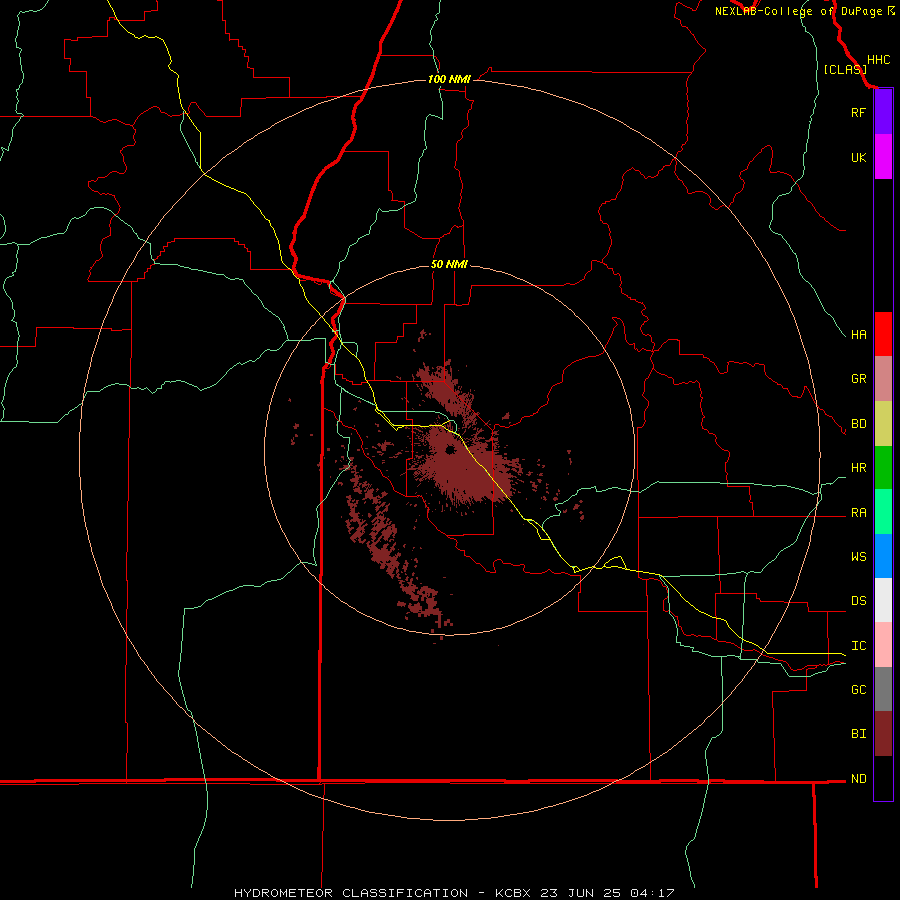Click the GR legend label
This screenshot has height=900, width=900.
tap(858, 379)
